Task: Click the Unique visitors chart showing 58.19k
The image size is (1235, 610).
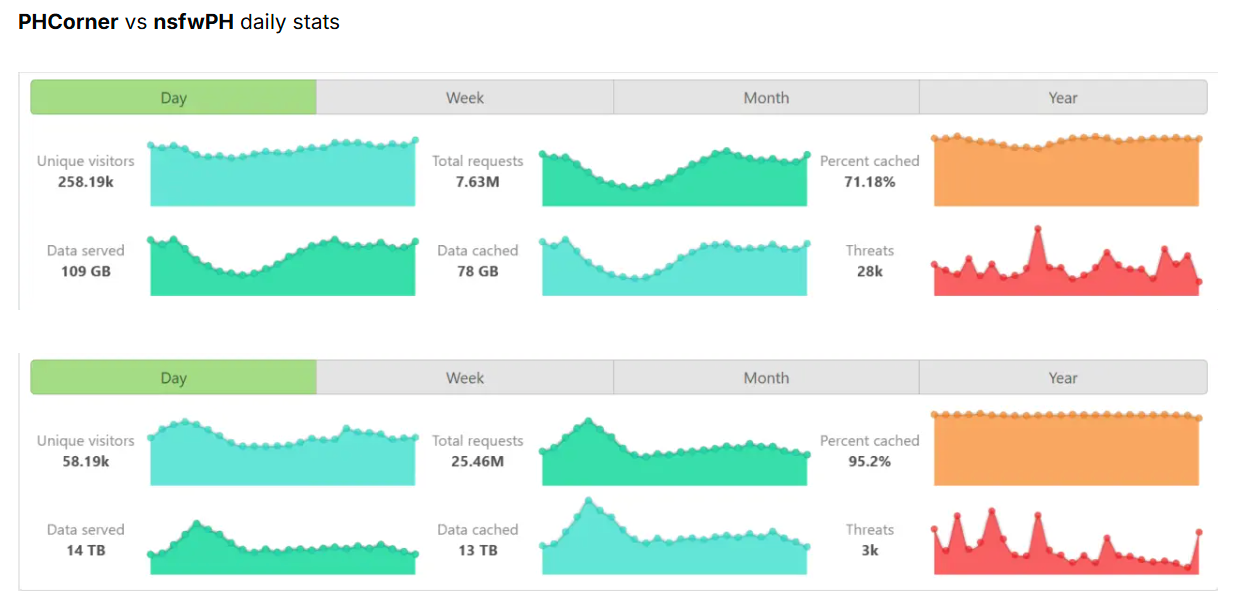Action: pos(283,453)
